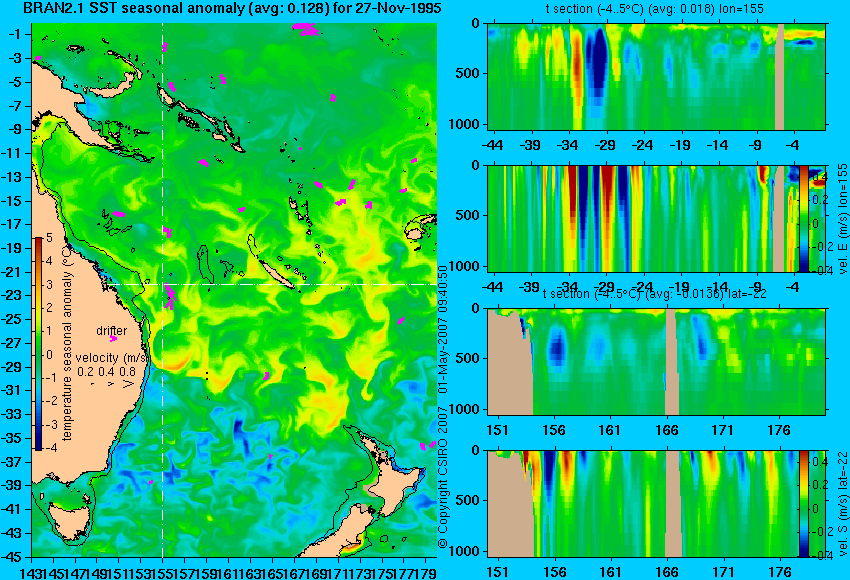Click the 'velocity (m/s)' legend label
The height and width of the screenshot is (580, 850).
tap(112, 358)
